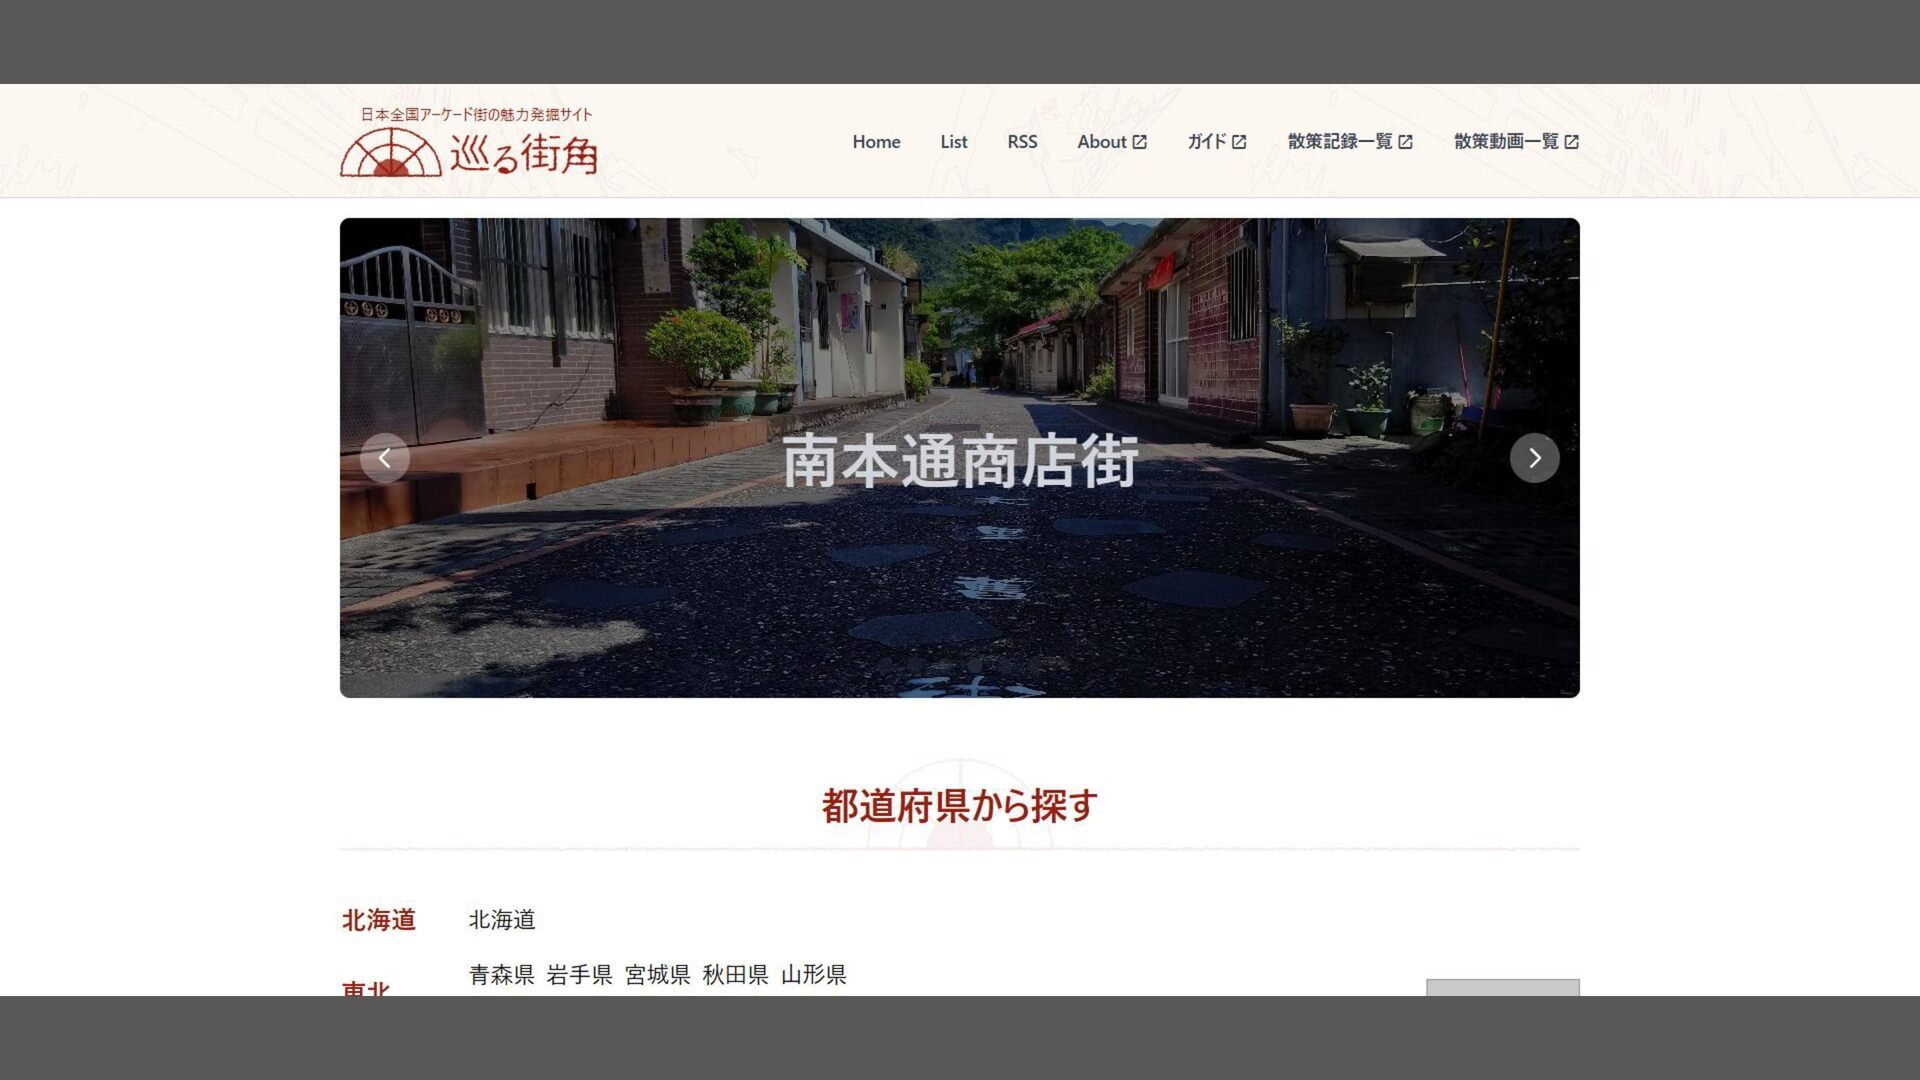This screenshot has height=1080, width=1920.
Task: Open the RSS feed menu item
Action: pos(1022,142)
